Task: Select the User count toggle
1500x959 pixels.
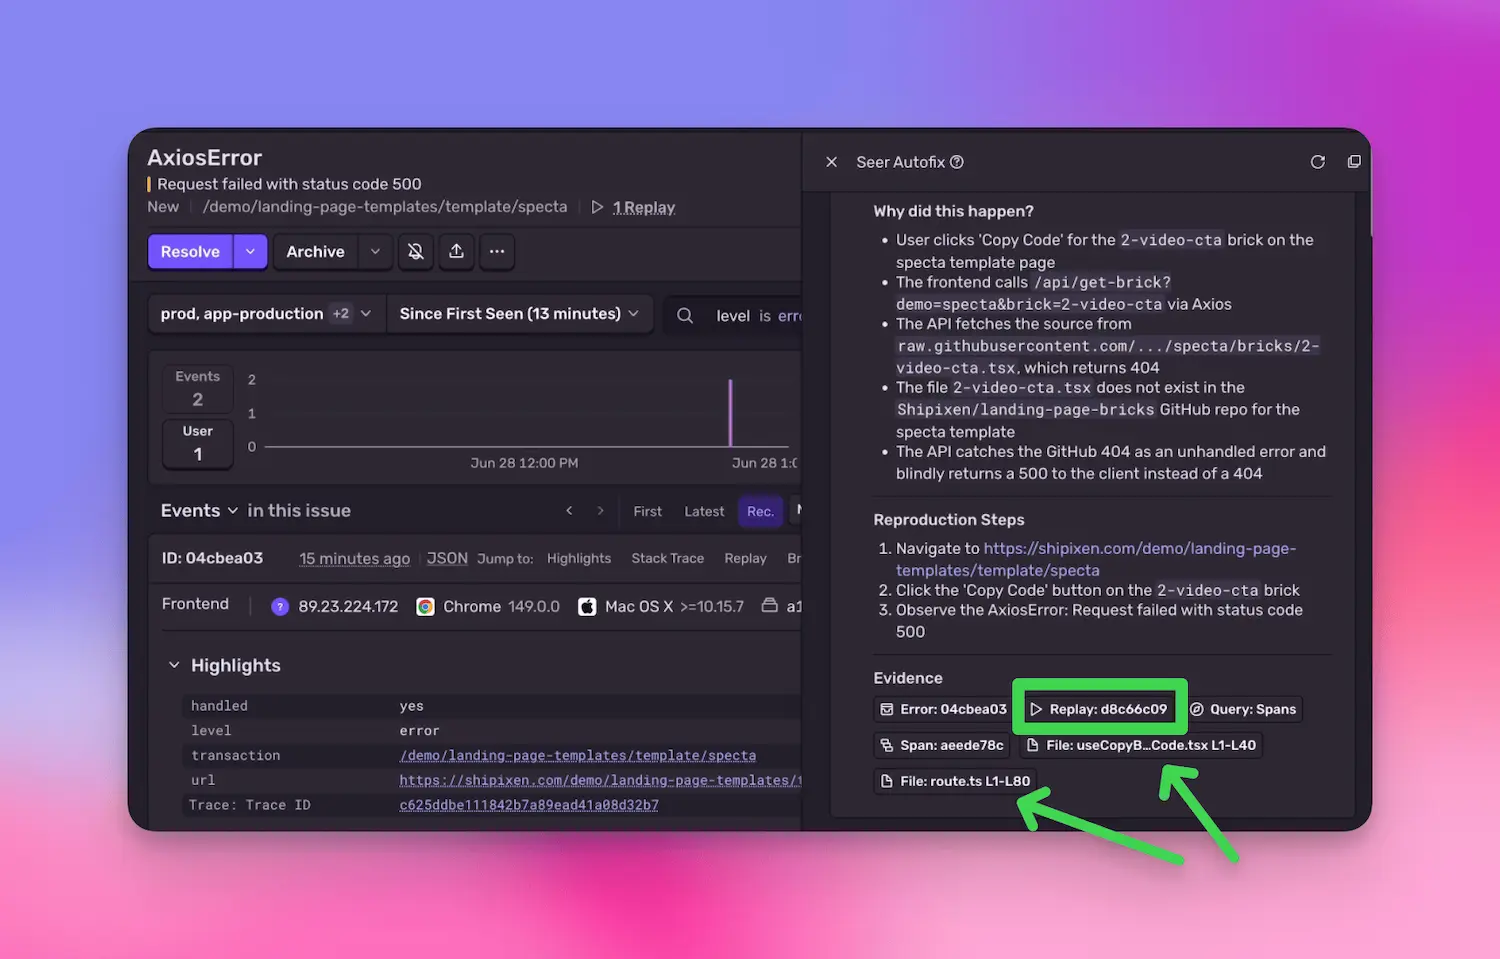Action: pyautogui.click(x=198, y=443)
